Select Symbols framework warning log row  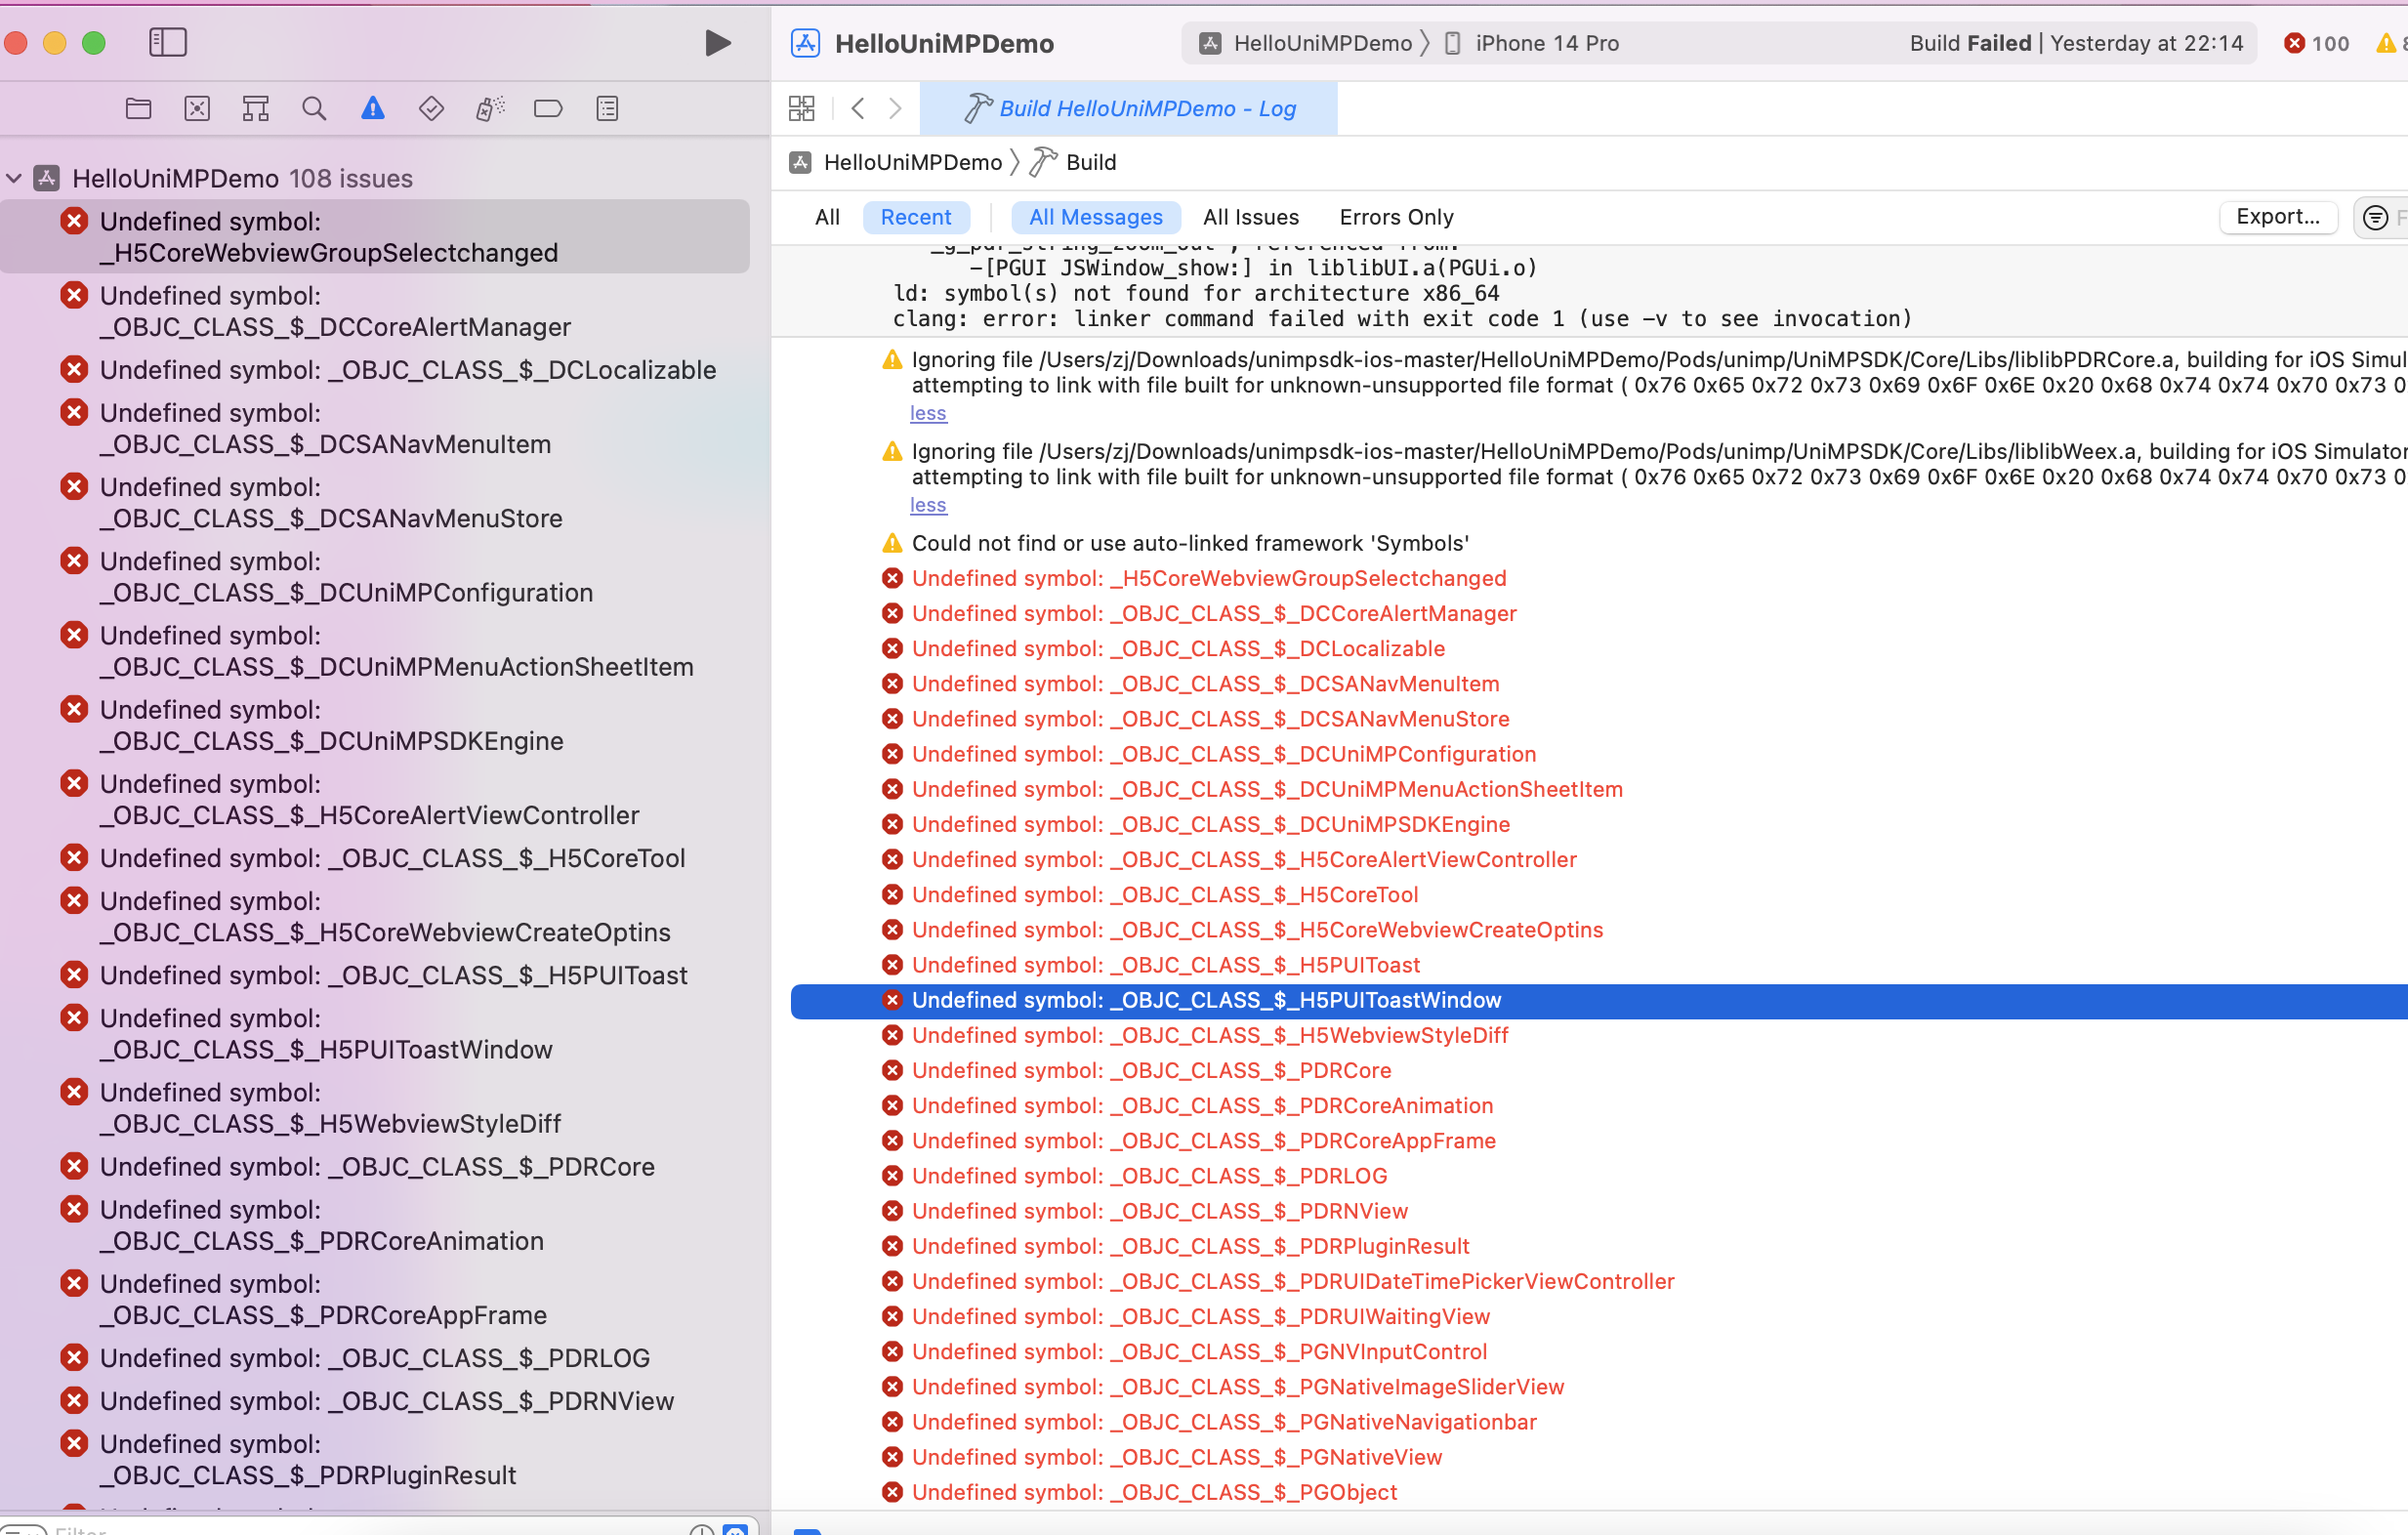[1190, 543]
